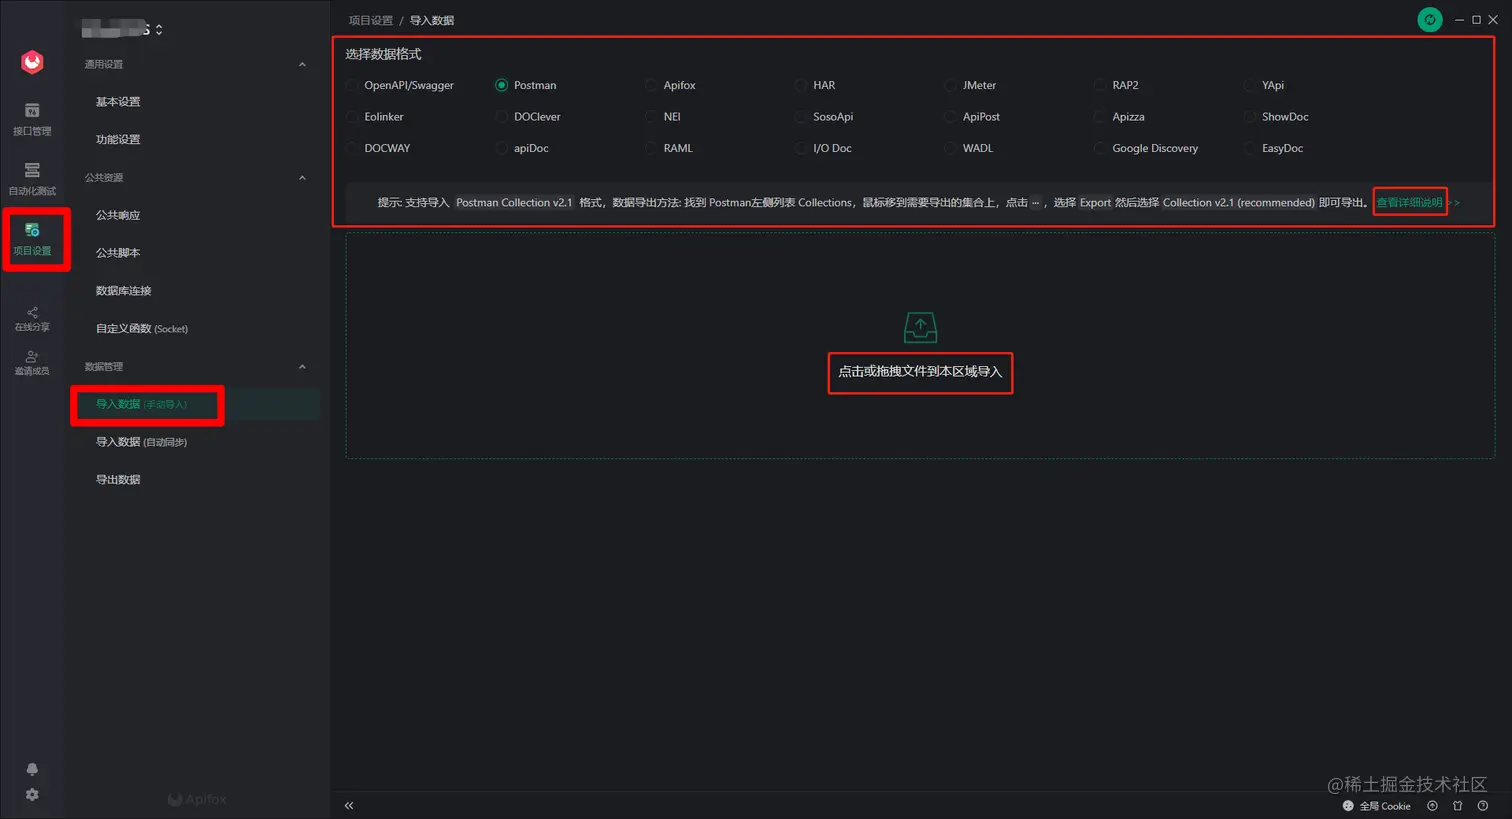Click the upload tray icon in drop zone
The height and width of the screenshot is (819, 1512).
[920, 327]
